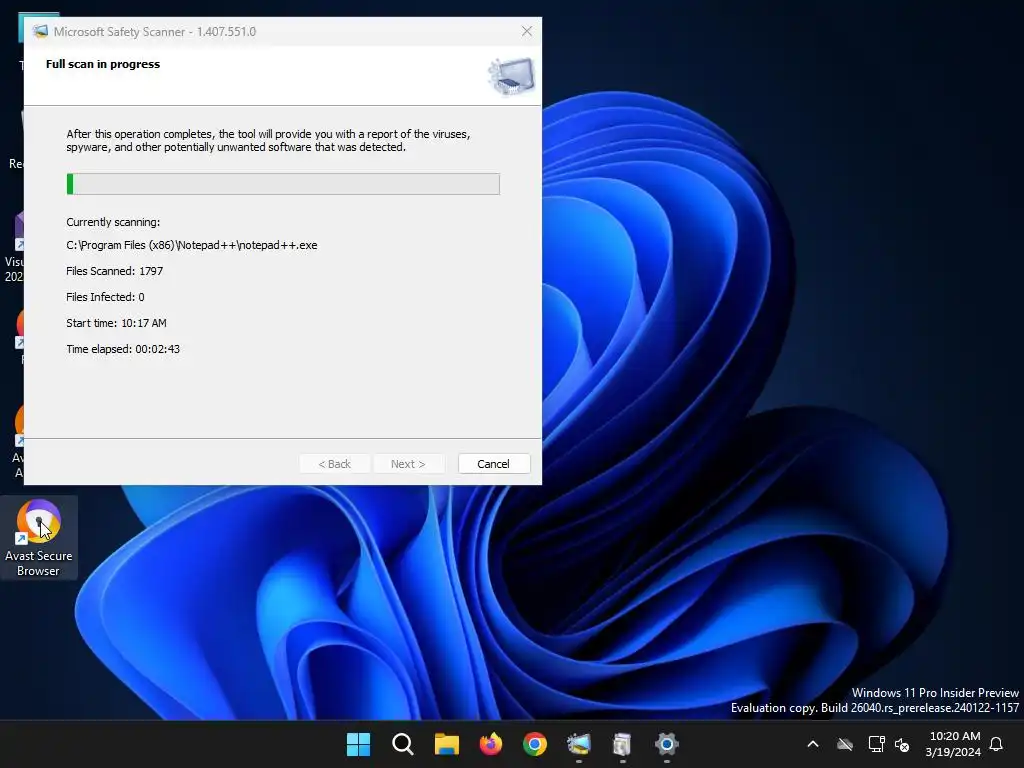Click the Microsoft Safety Scanner title text

[155, 31]
